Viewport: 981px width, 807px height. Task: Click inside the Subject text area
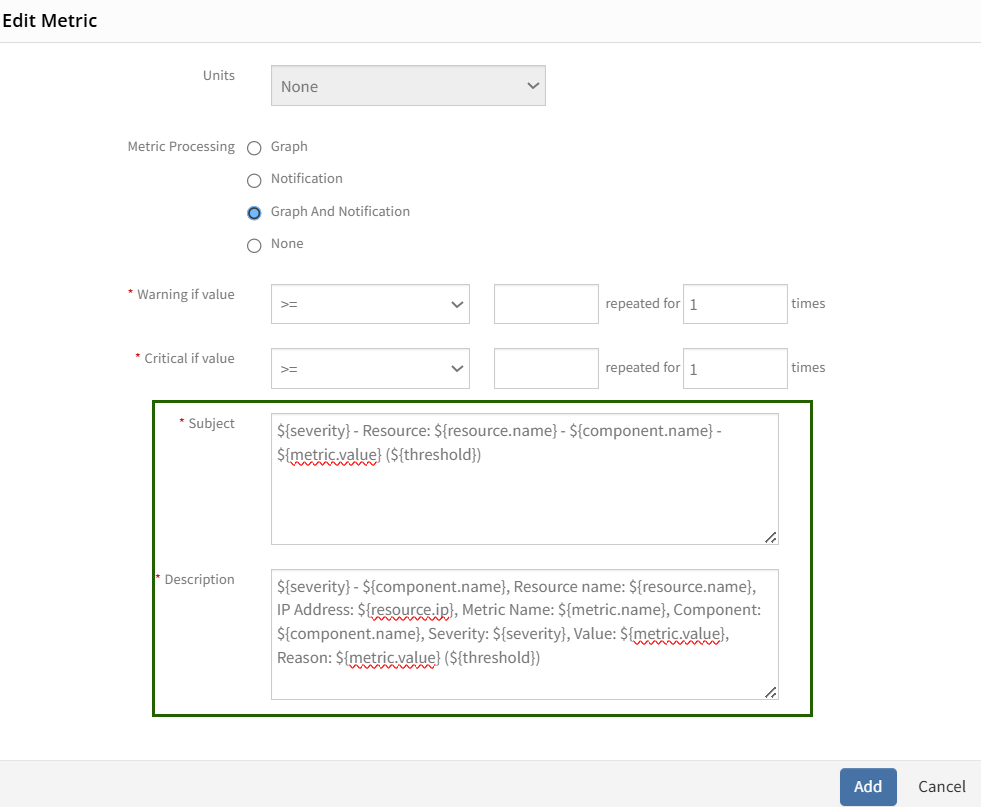coord(525,479)
